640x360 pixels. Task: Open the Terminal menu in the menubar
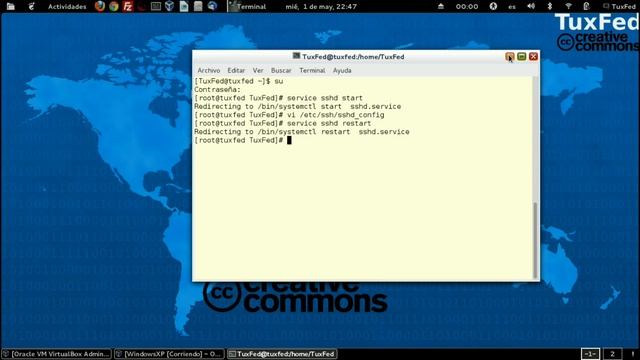click(312, 70)
